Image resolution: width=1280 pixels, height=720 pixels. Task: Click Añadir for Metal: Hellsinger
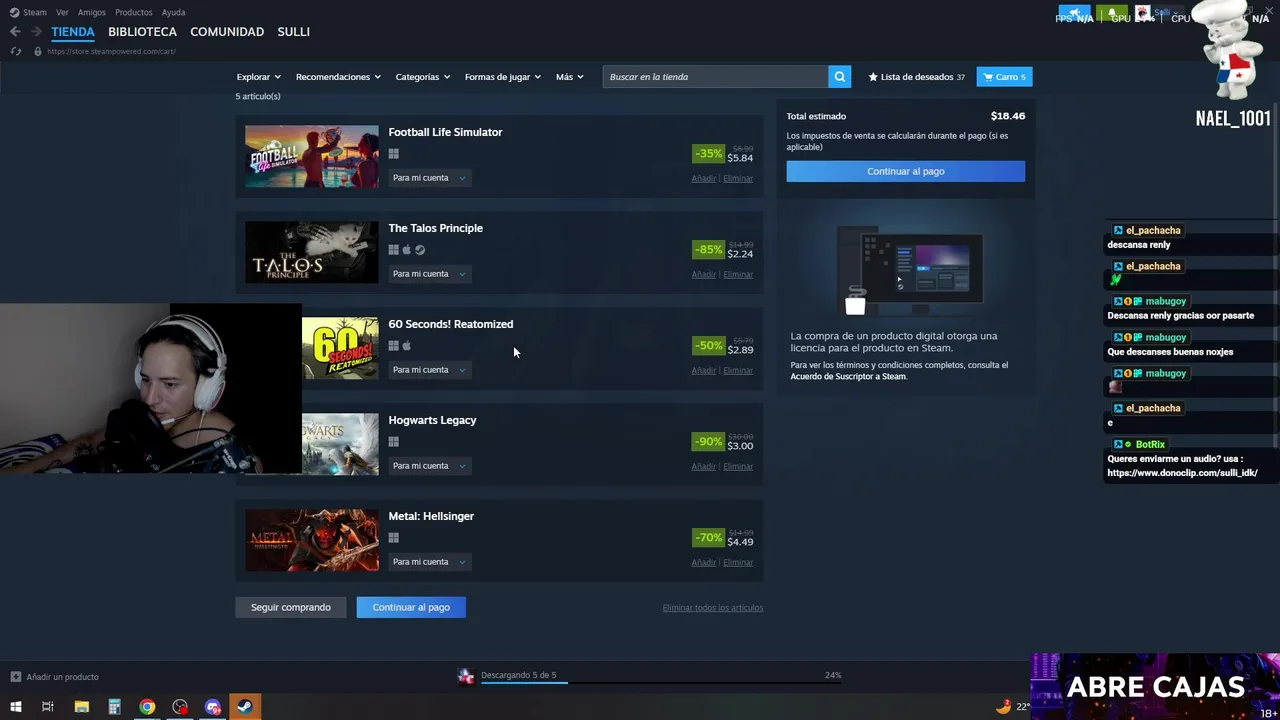703,563
